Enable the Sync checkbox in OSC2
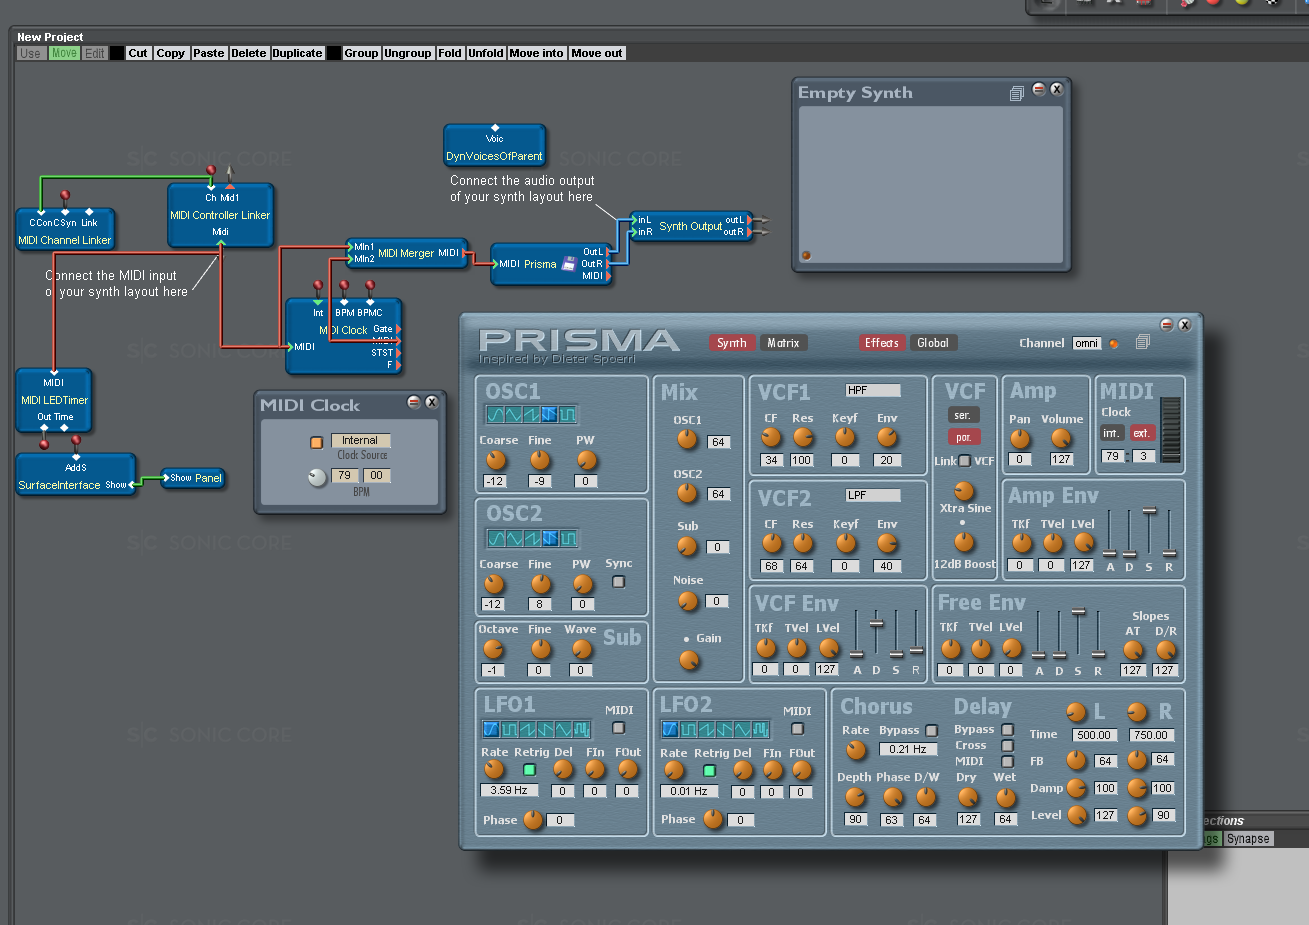The height and width of the screenshot is (925, 1309). point(618,580)
